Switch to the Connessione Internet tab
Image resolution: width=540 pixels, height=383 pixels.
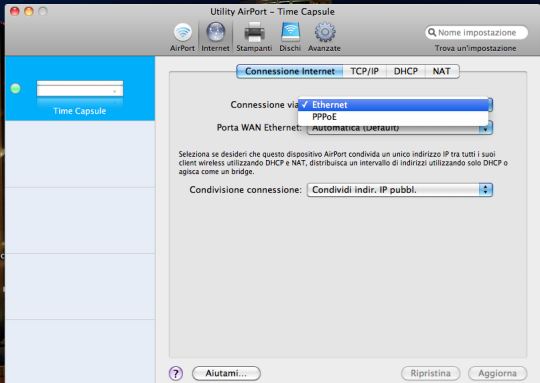[x=290, y=71]
